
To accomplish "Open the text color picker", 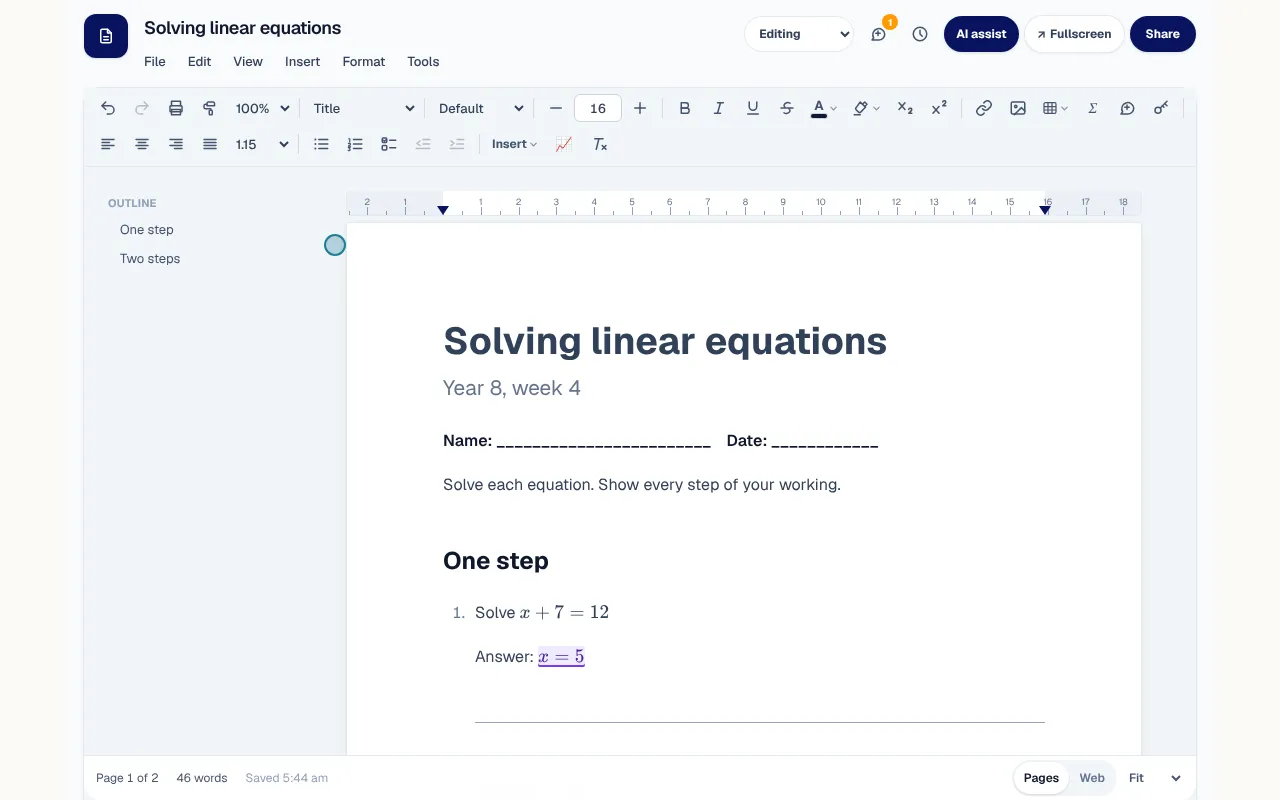I will point(824,108).
